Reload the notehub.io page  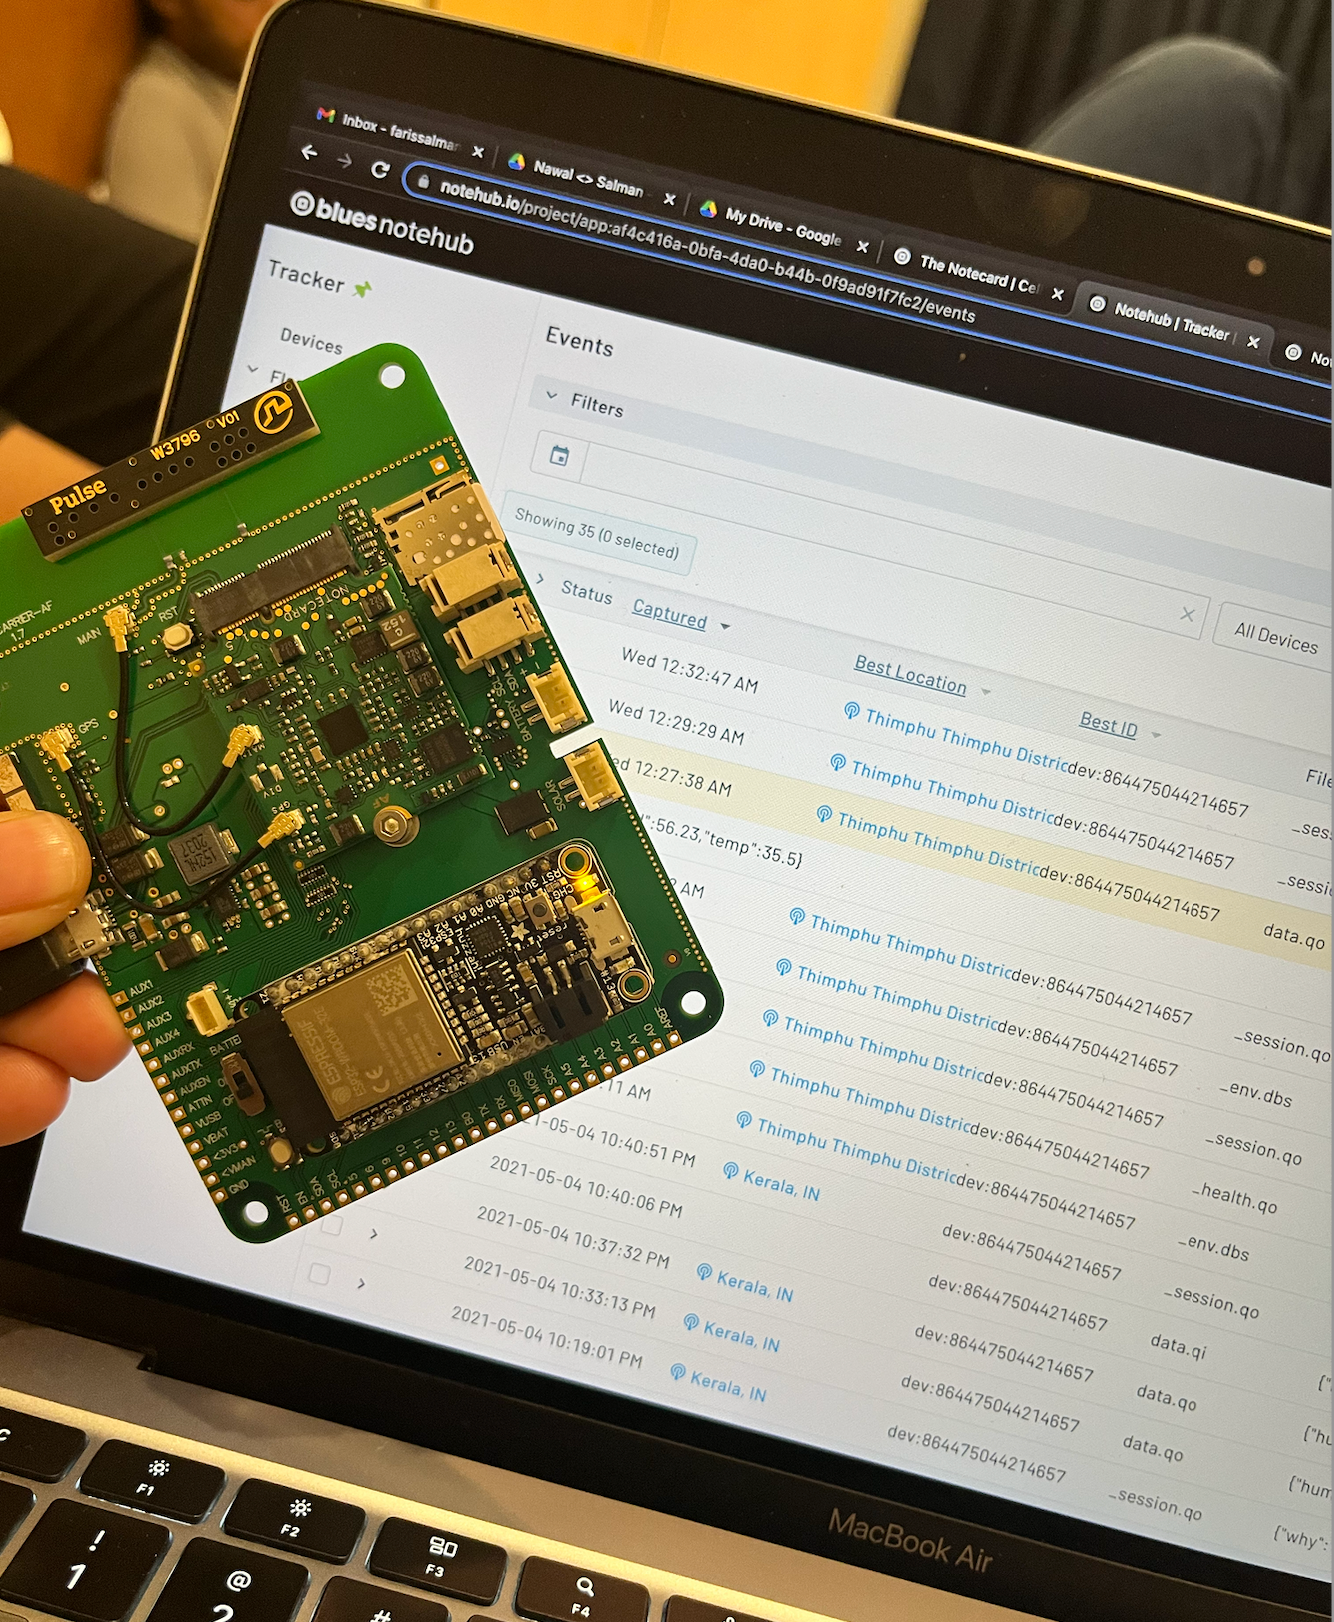tap(380, 170)
